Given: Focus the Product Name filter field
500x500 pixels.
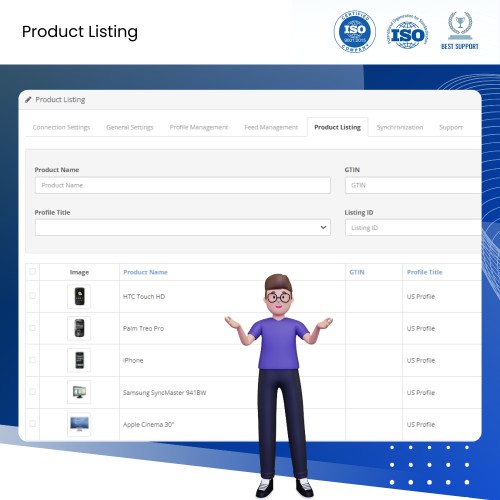Looking at the screenshot, I should point(183,185).
